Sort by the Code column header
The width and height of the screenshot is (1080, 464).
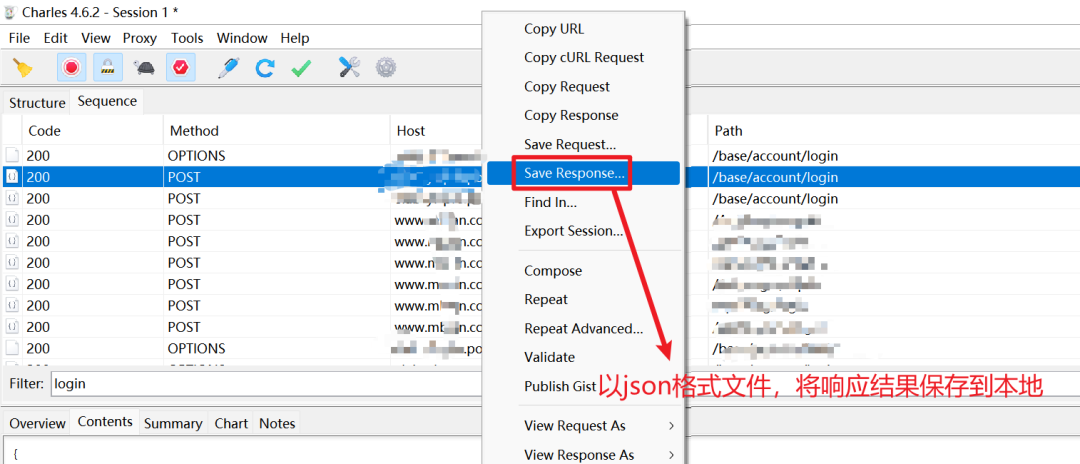(x=92, y=131)
